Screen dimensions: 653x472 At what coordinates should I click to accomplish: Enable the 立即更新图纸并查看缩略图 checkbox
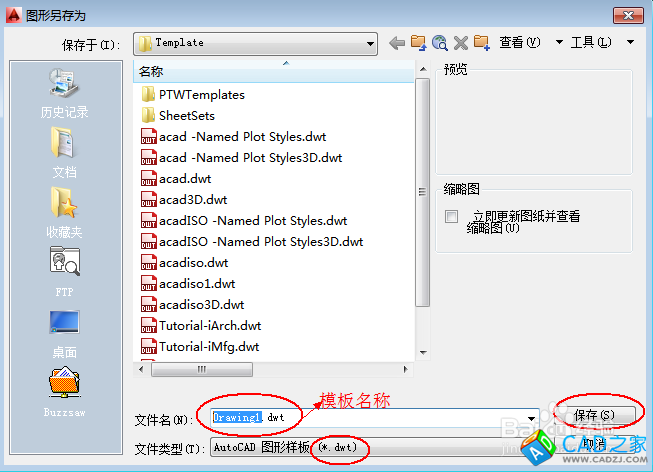(451, 217)
